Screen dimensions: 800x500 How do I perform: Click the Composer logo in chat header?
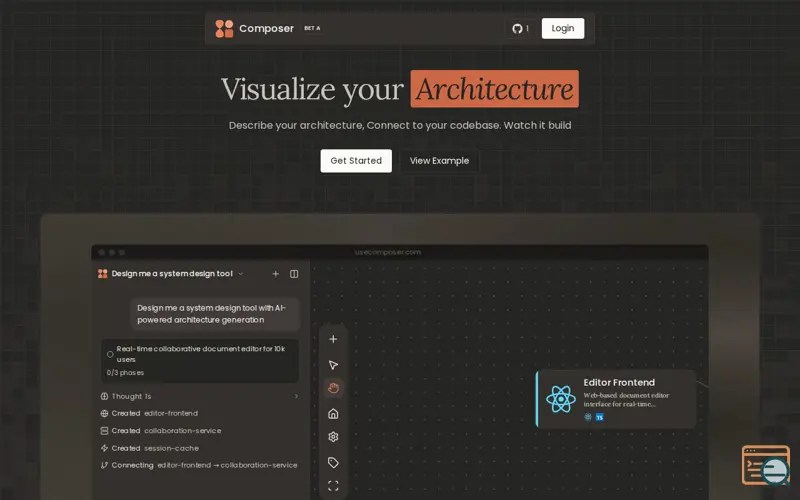[x=103, y=274]
